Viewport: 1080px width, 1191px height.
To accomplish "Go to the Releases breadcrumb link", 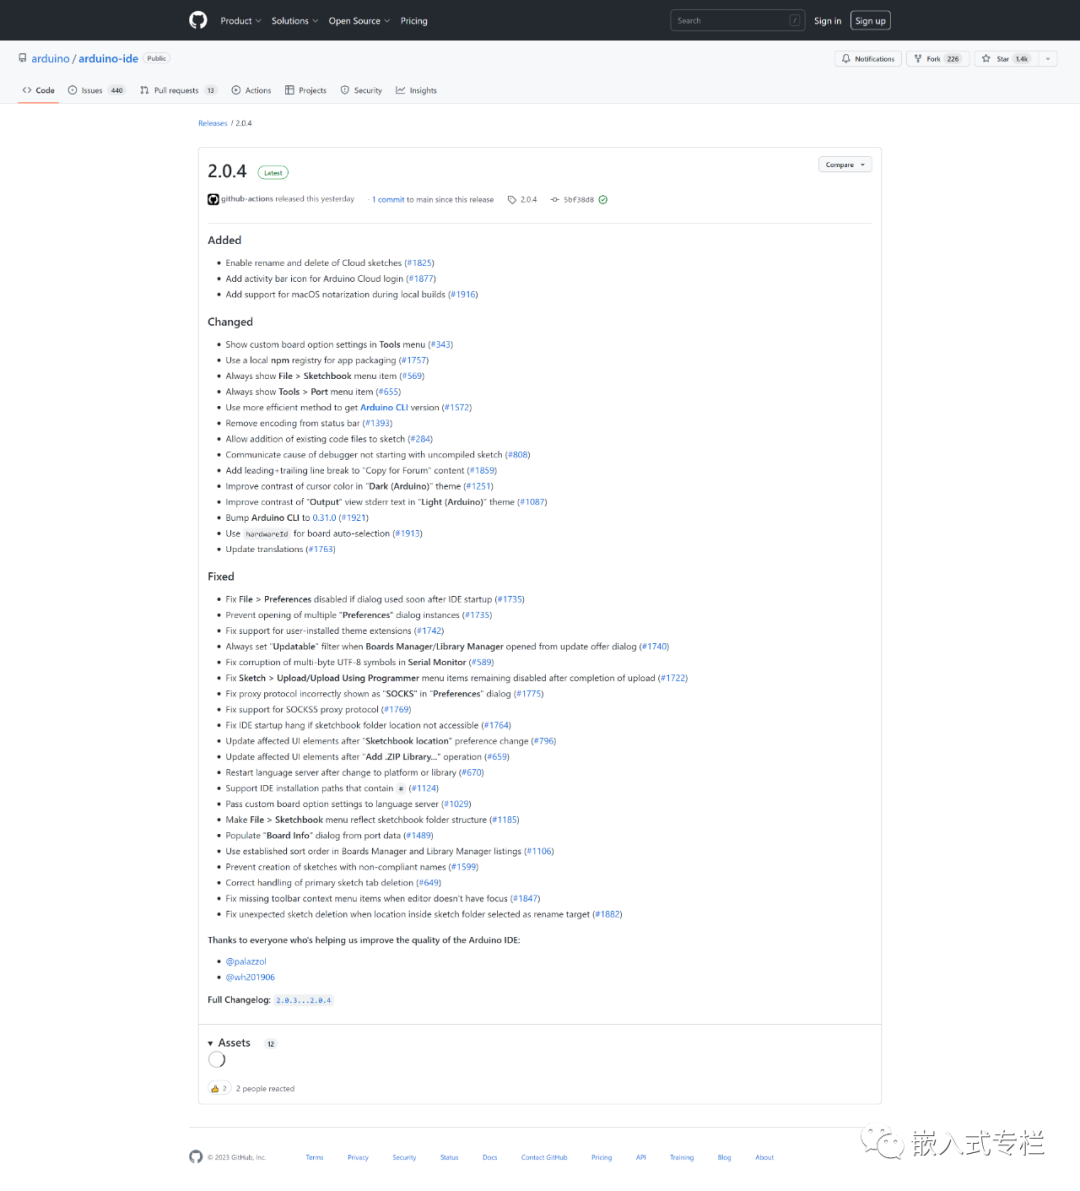I will (x=213, y=123).
